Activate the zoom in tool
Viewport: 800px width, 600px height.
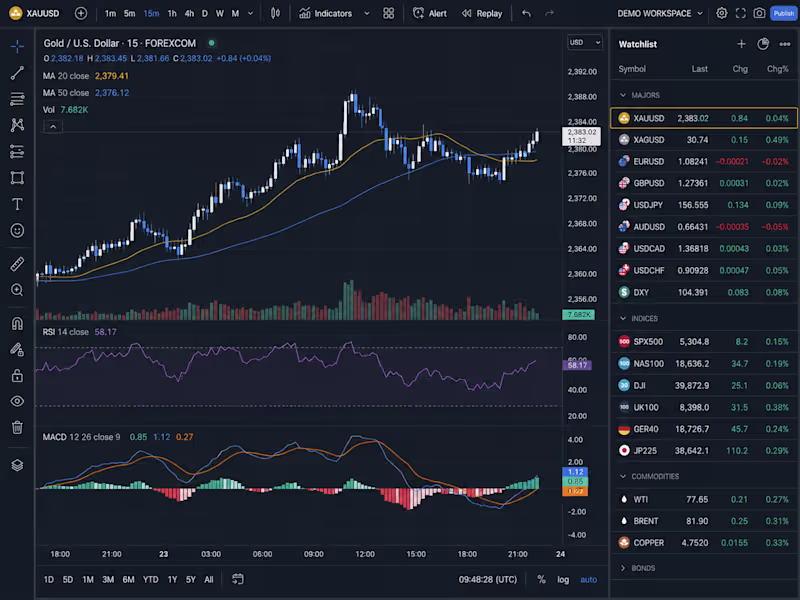click(17, 290)
